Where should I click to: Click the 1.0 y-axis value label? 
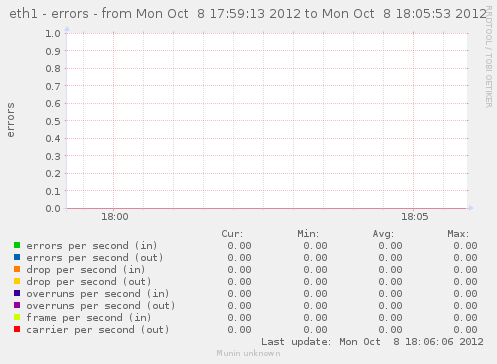53,33
